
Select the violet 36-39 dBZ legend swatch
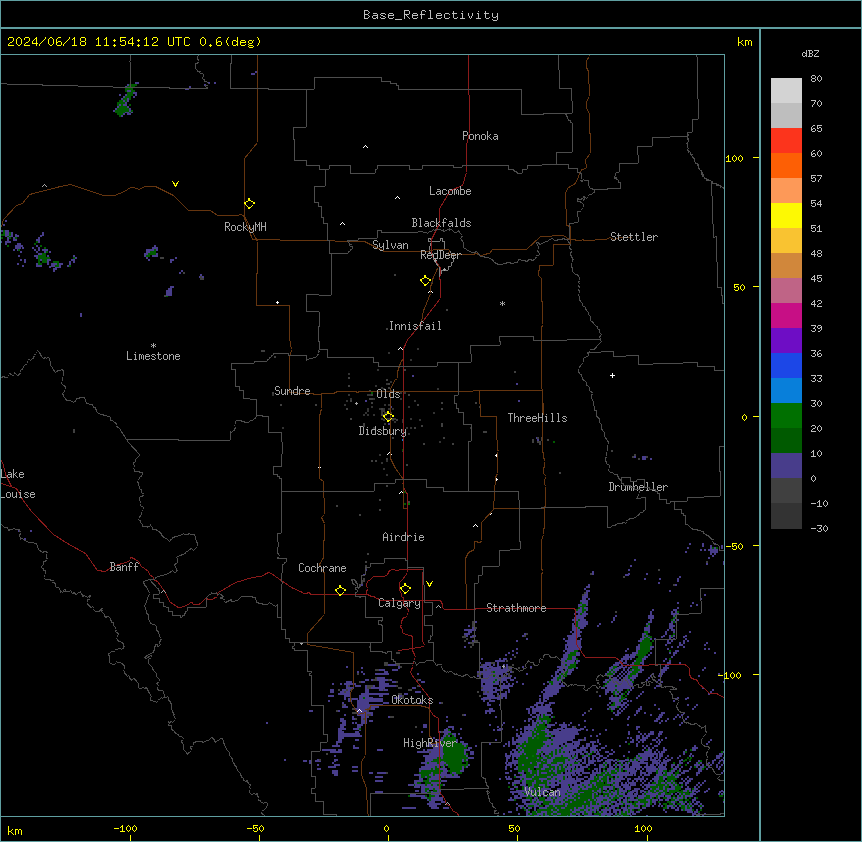[786, 341]
